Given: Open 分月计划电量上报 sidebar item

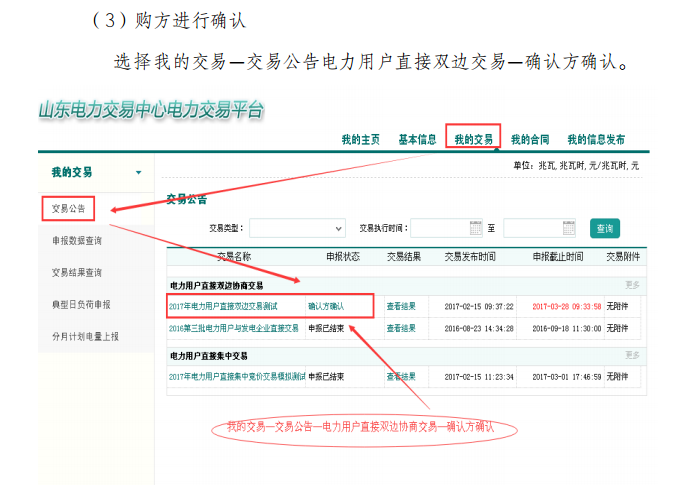Looking at the screenshot, I should [x=84, y=336].
